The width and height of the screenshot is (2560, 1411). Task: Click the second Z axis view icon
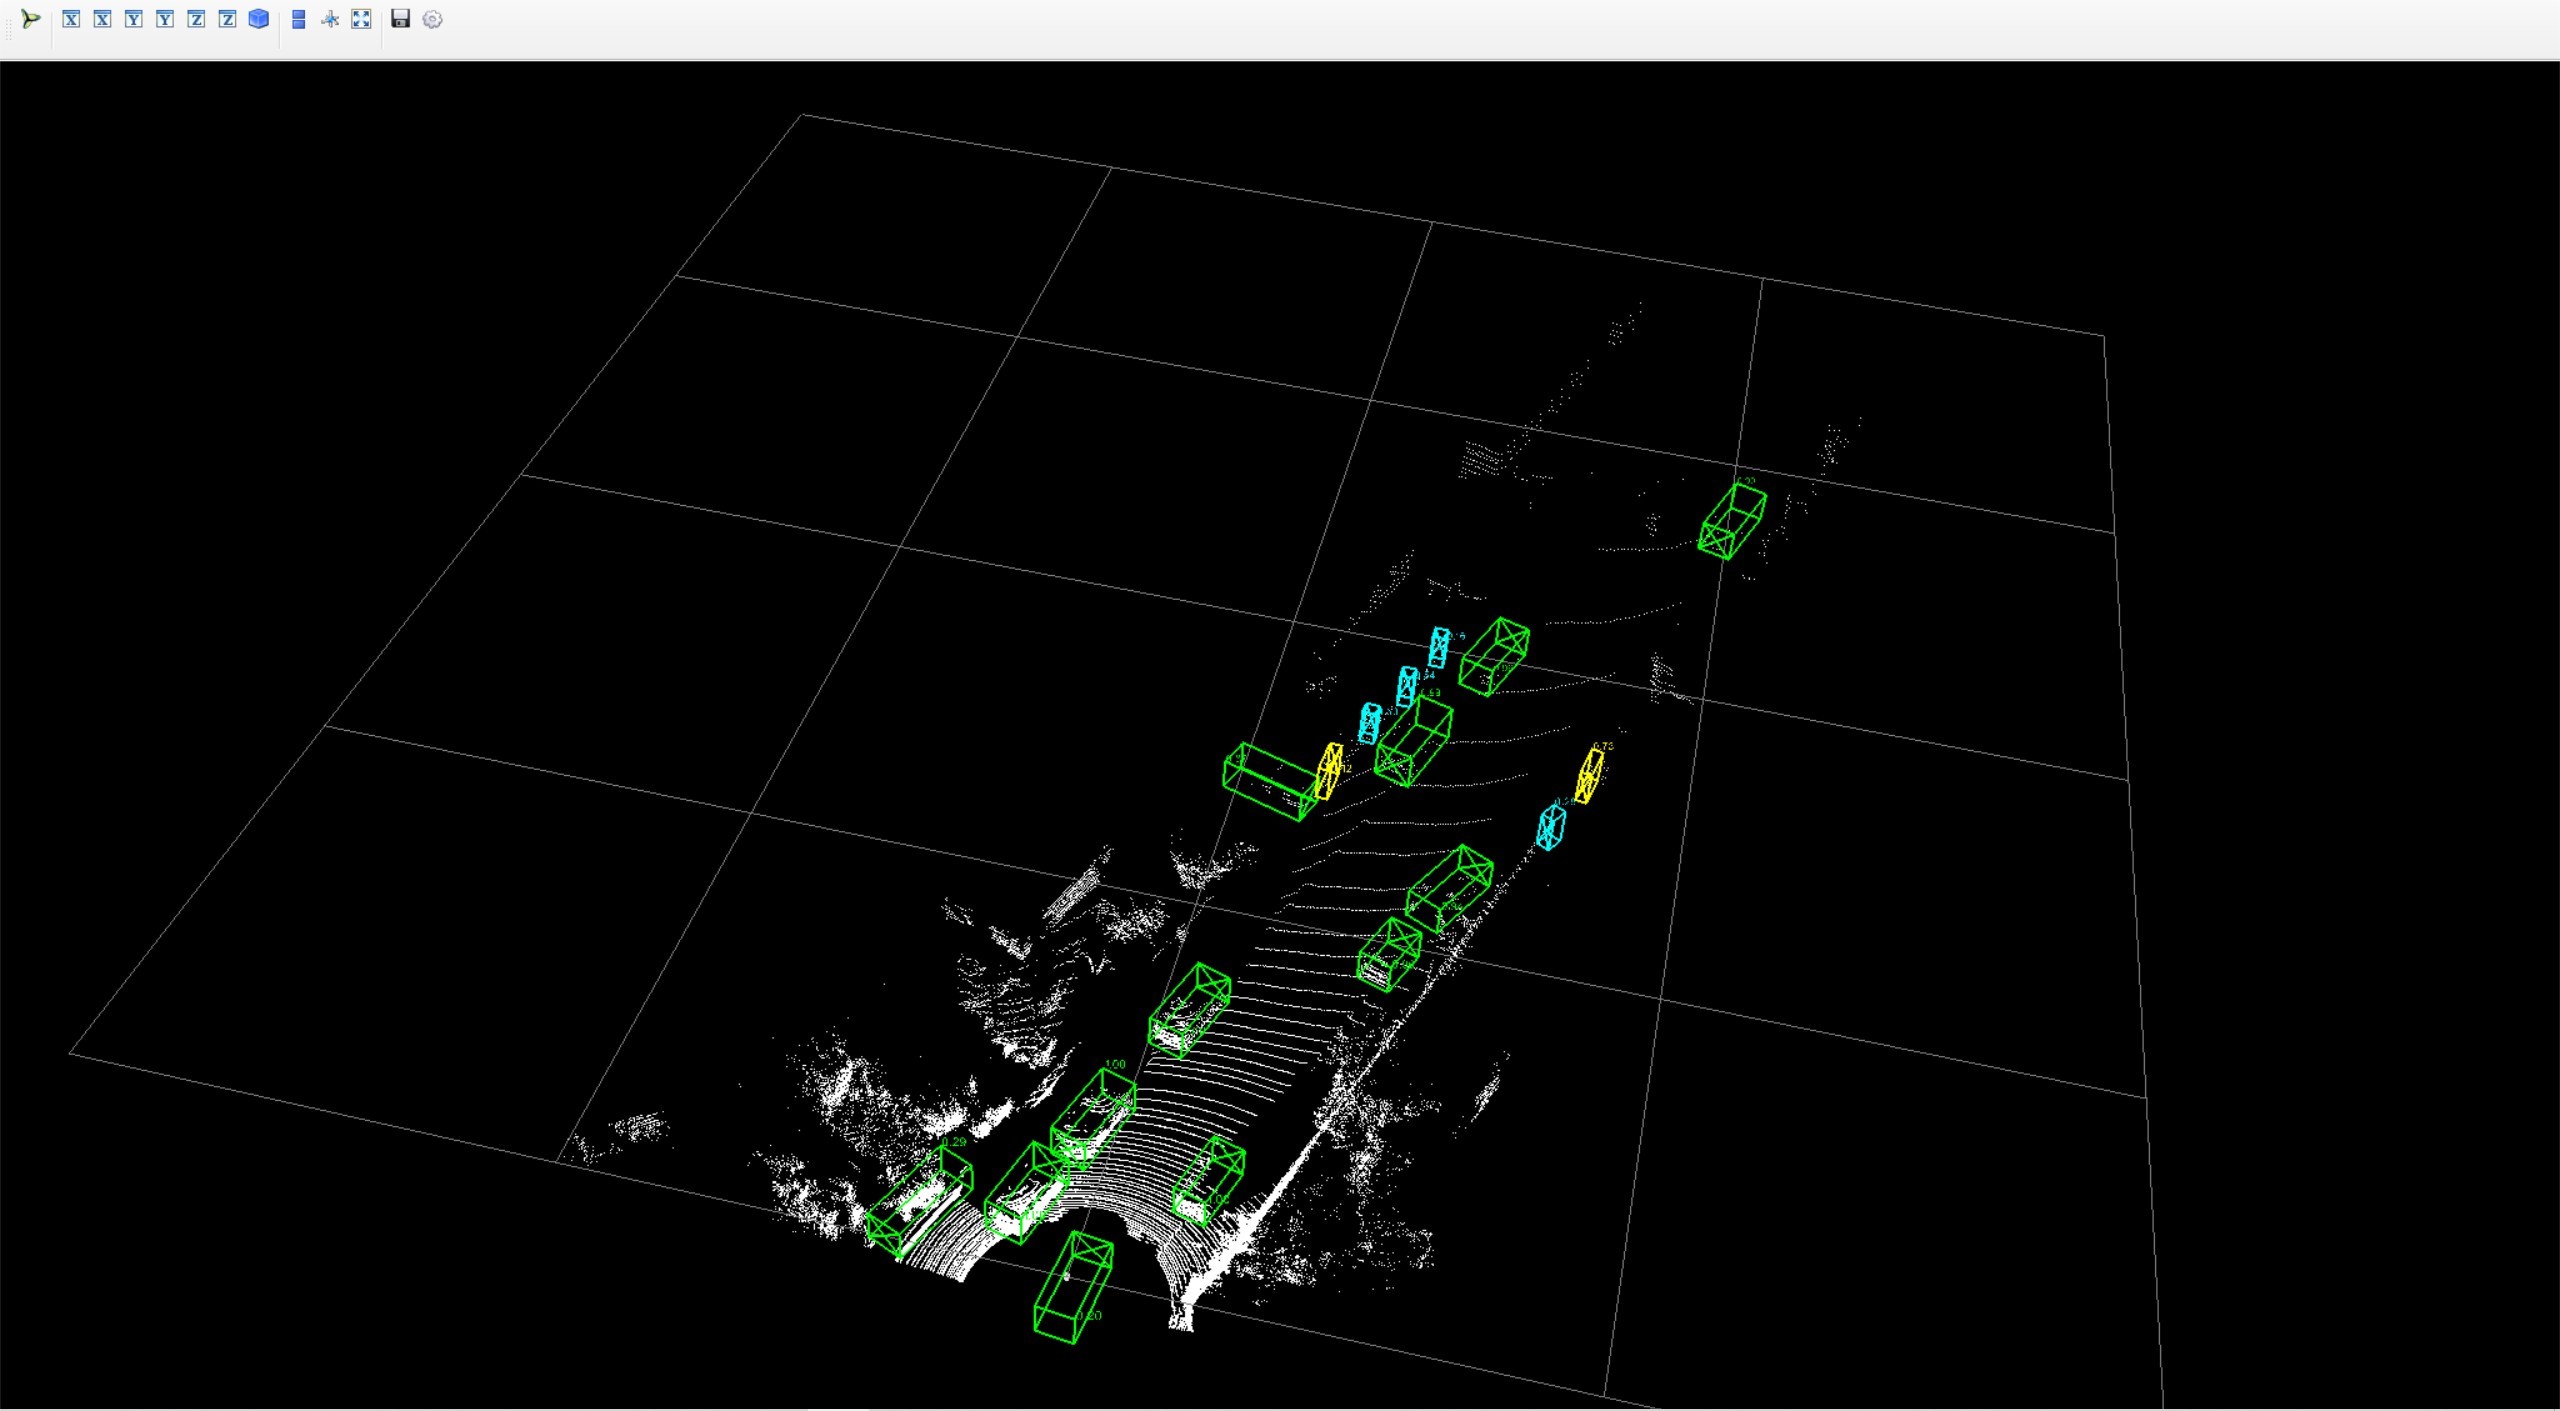(227, 19)
